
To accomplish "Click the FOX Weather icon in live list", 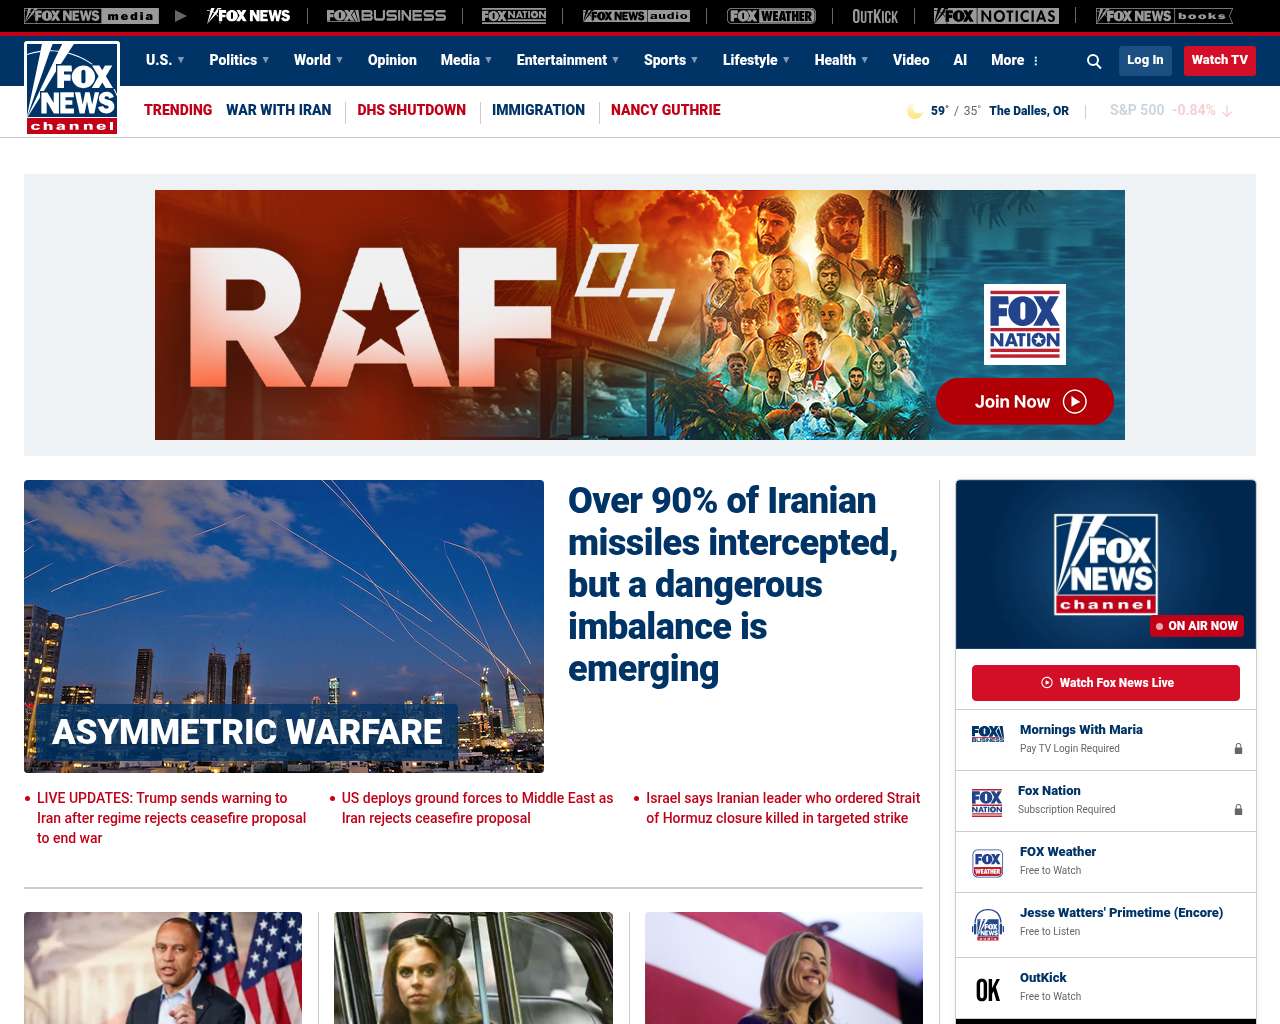I will (x=988, y=864).
